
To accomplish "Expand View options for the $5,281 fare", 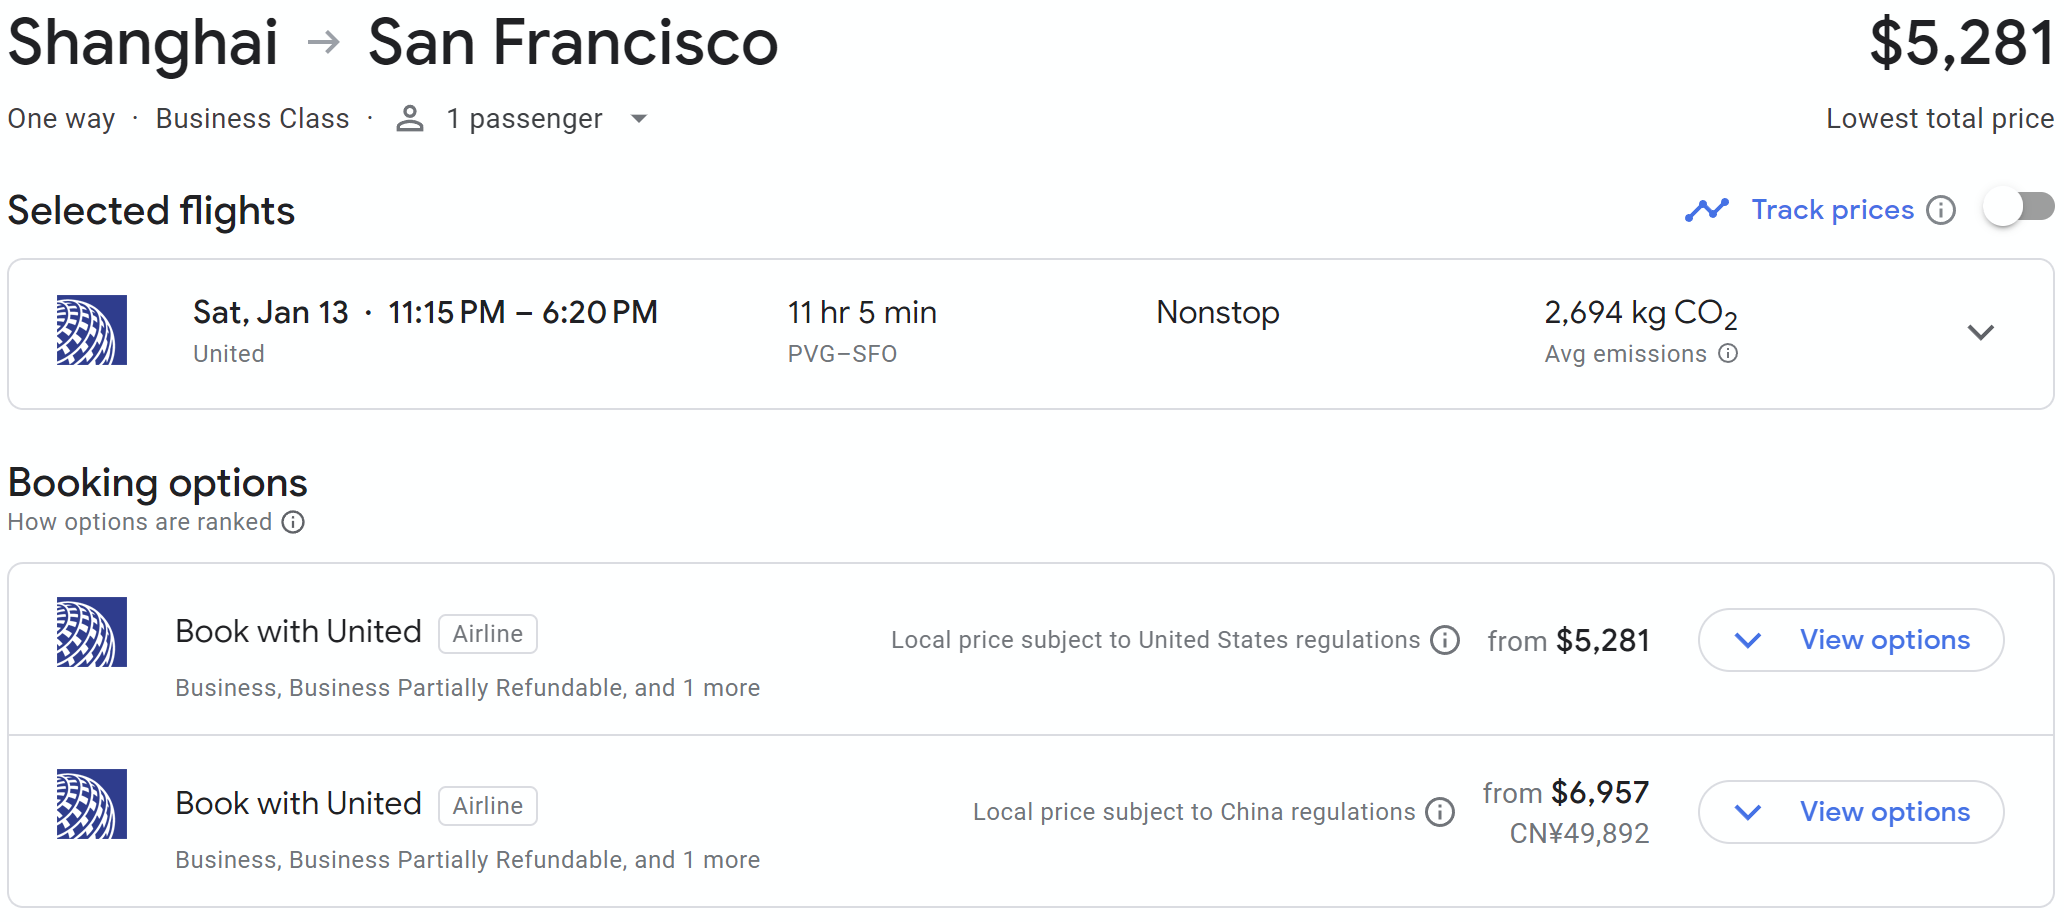I will point(1851,640).
